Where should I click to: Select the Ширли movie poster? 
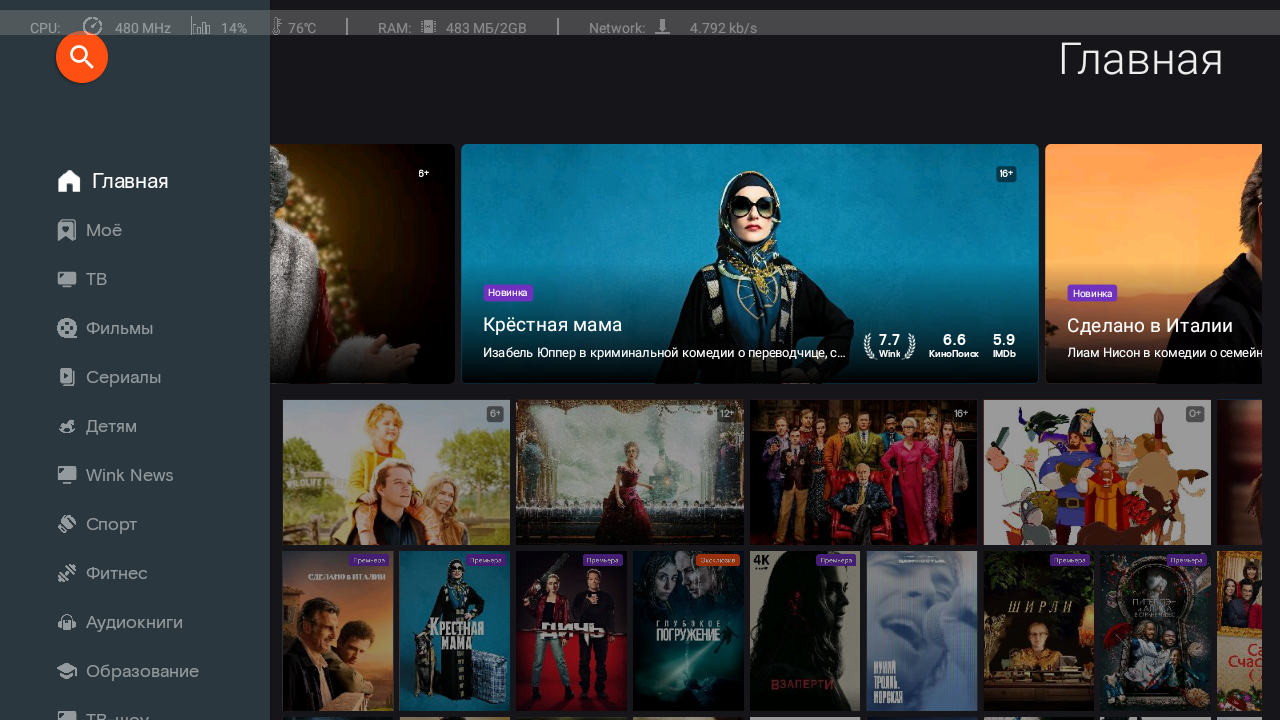point(1039,631)
